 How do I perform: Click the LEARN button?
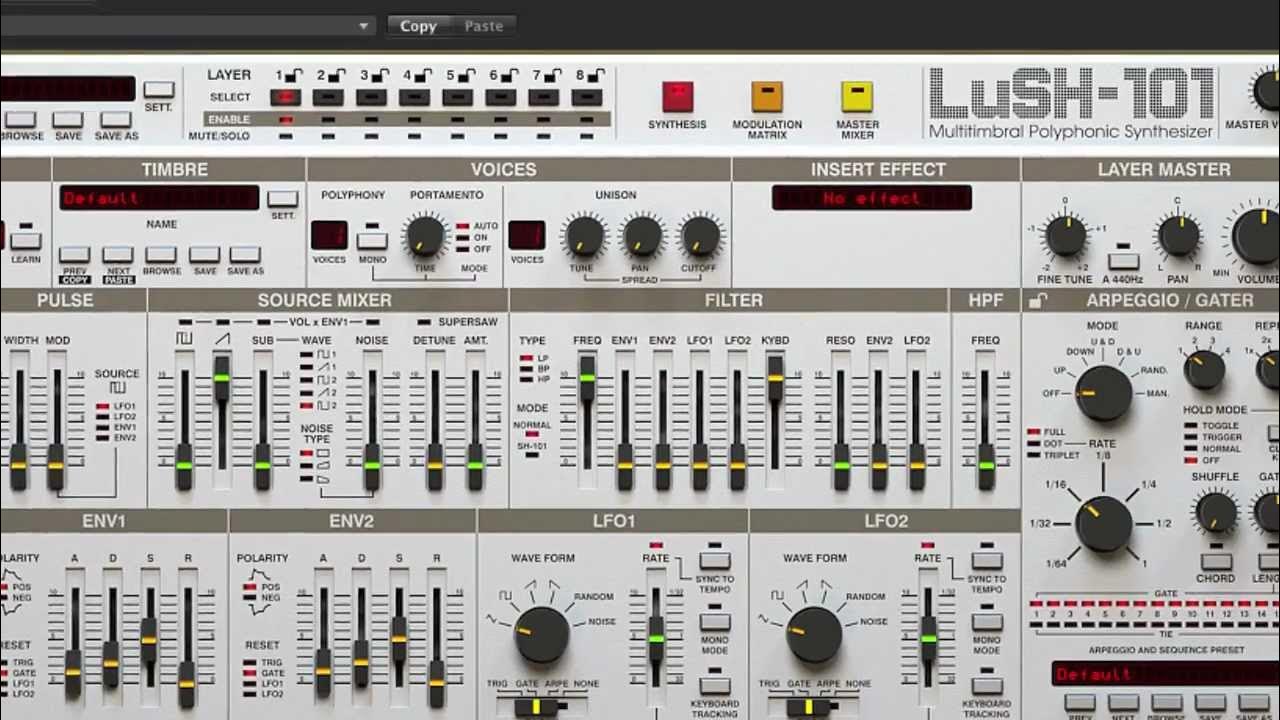(26, 241)
